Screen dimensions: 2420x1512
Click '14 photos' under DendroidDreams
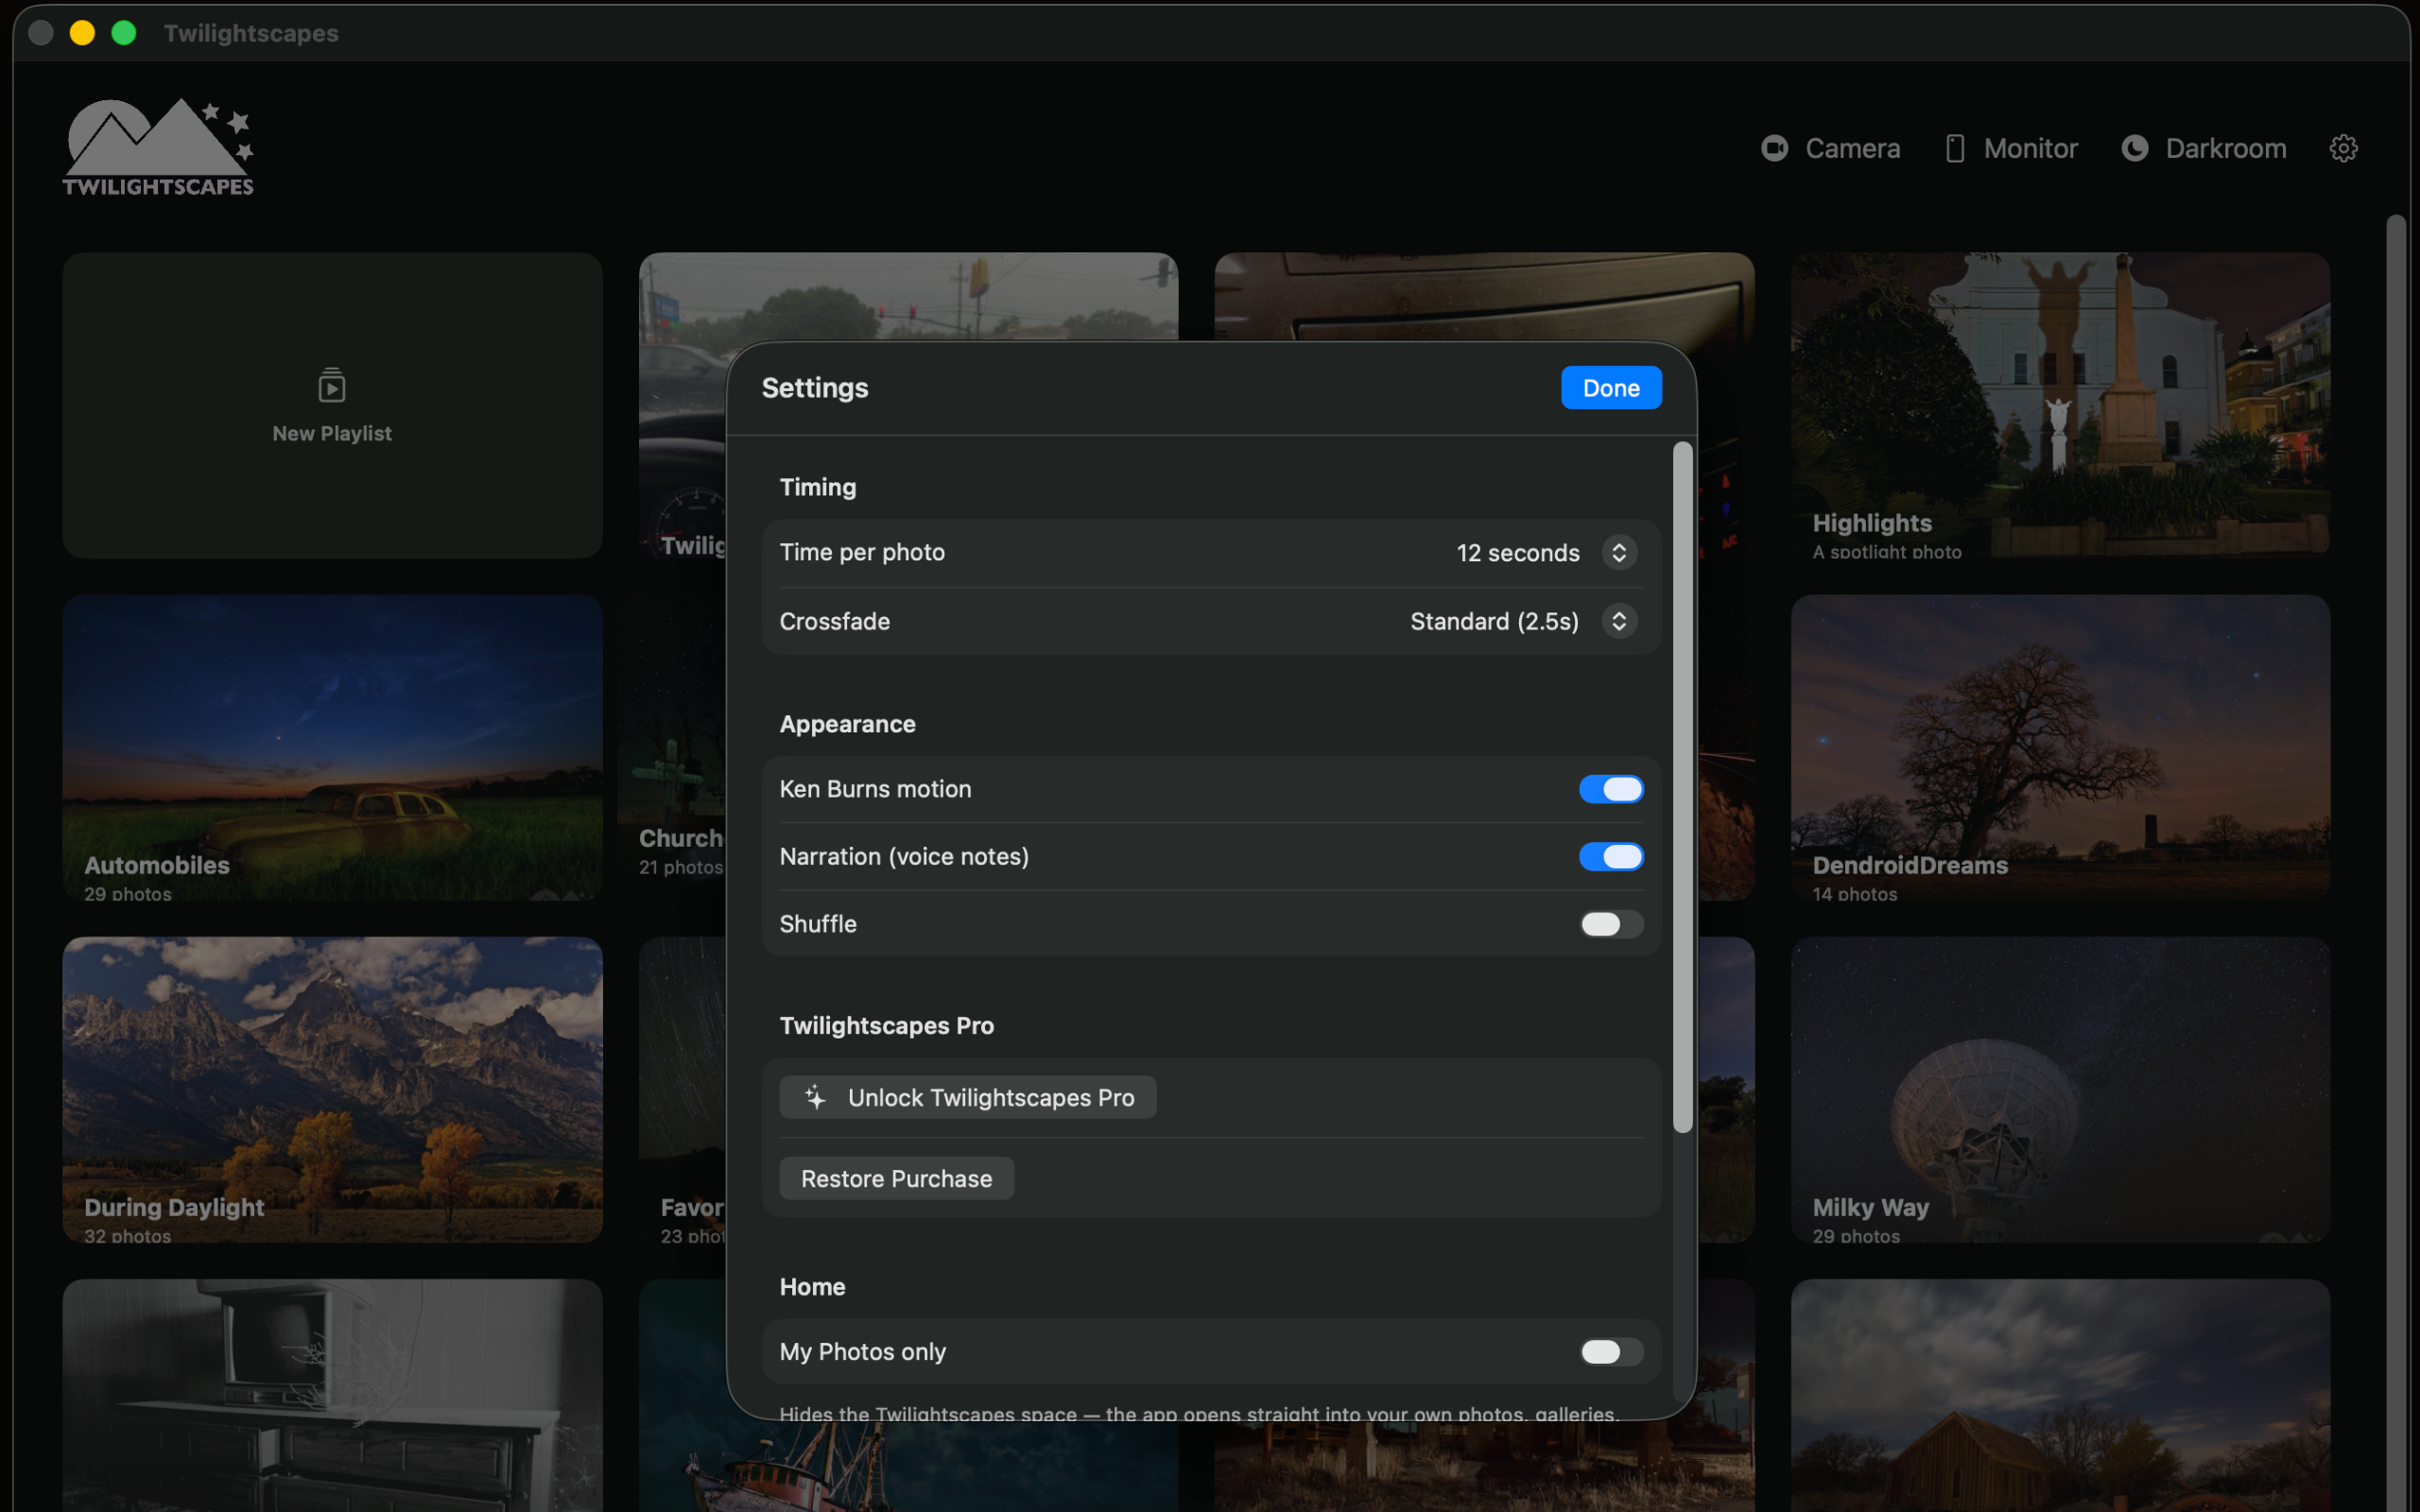[1854, 894]
